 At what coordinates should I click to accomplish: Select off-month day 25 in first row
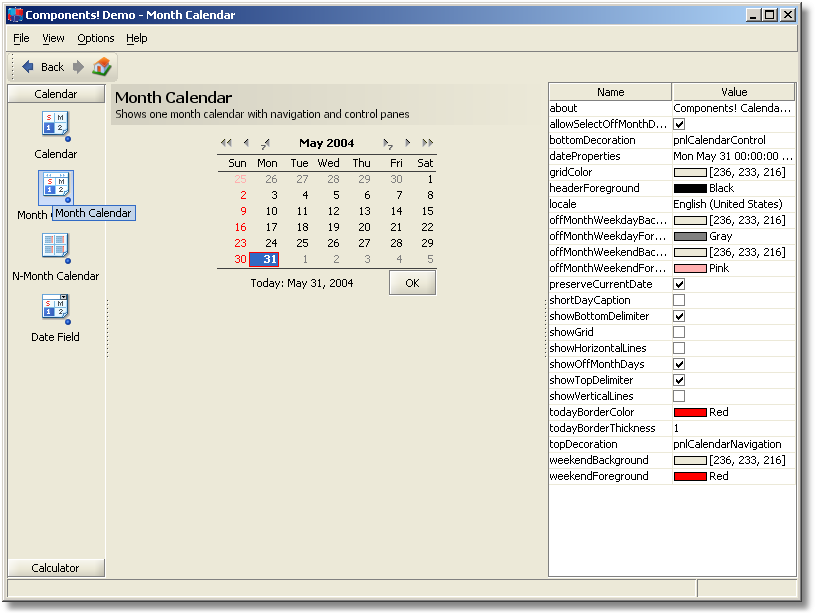[240, 179]
